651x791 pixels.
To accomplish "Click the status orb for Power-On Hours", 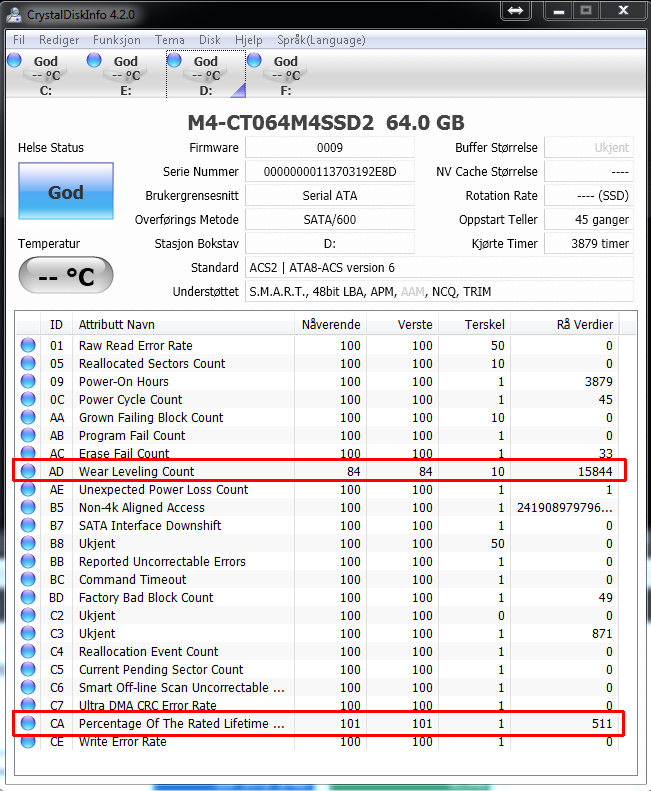I will (28, 381).
